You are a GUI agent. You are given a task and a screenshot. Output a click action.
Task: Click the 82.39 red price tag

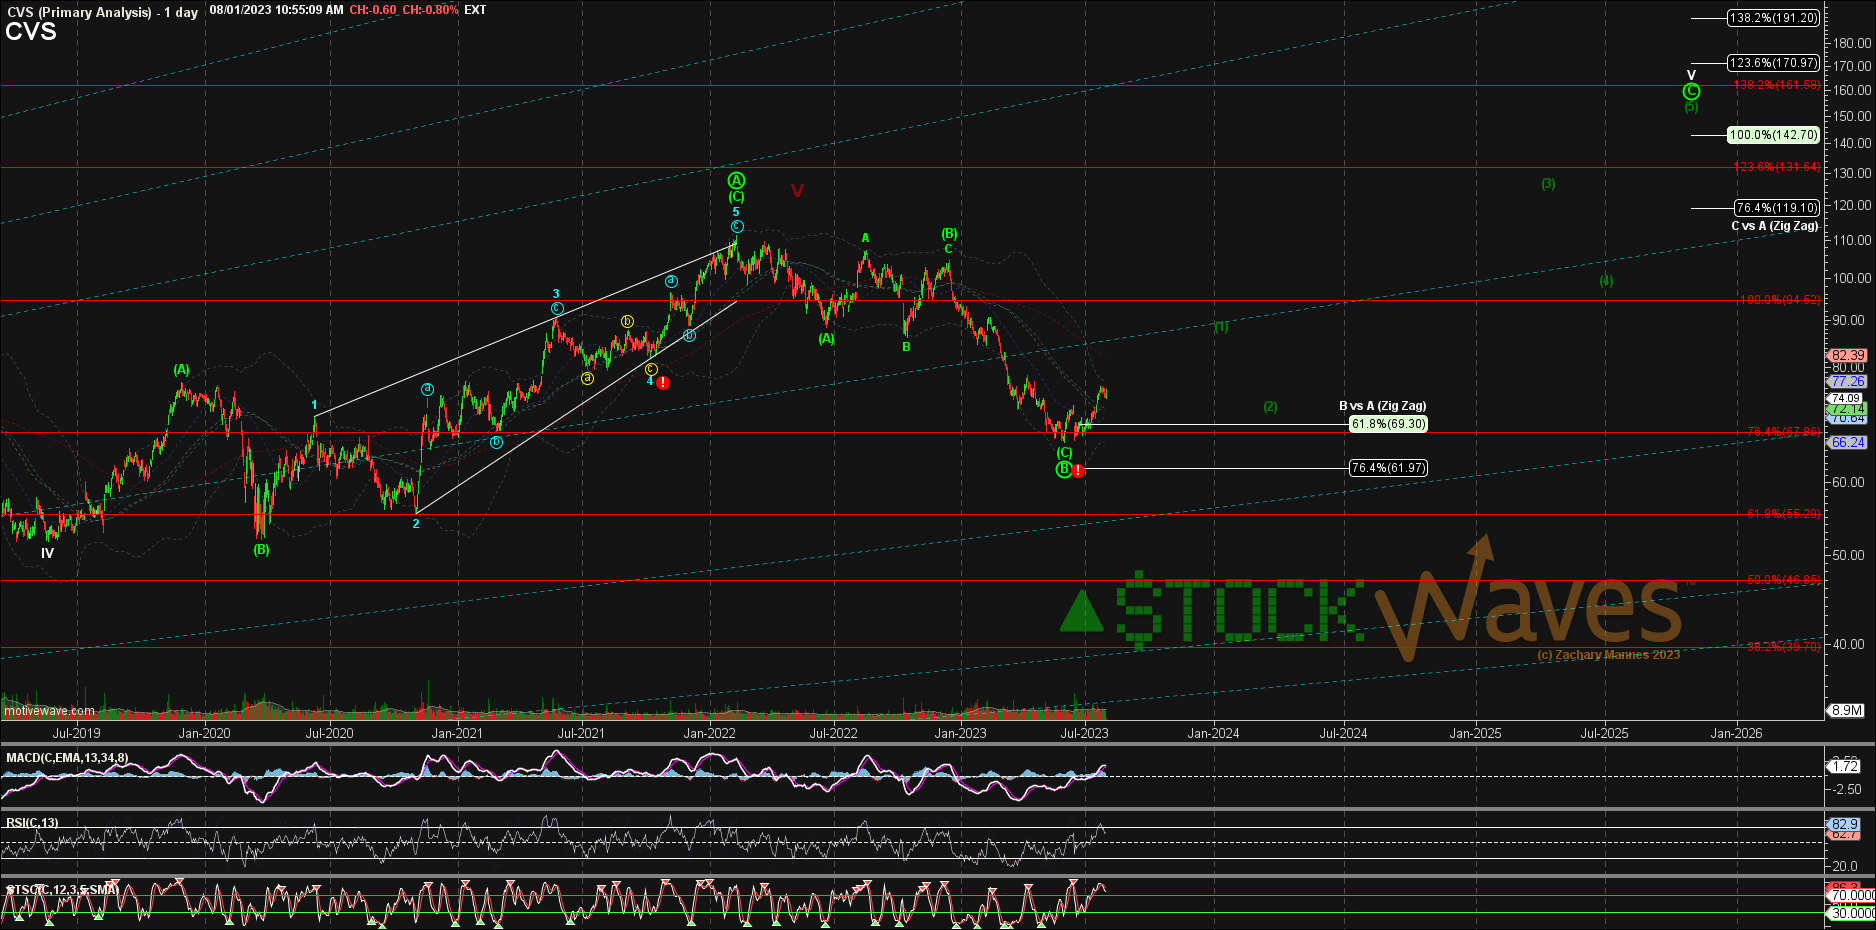tap(1848, 355)
